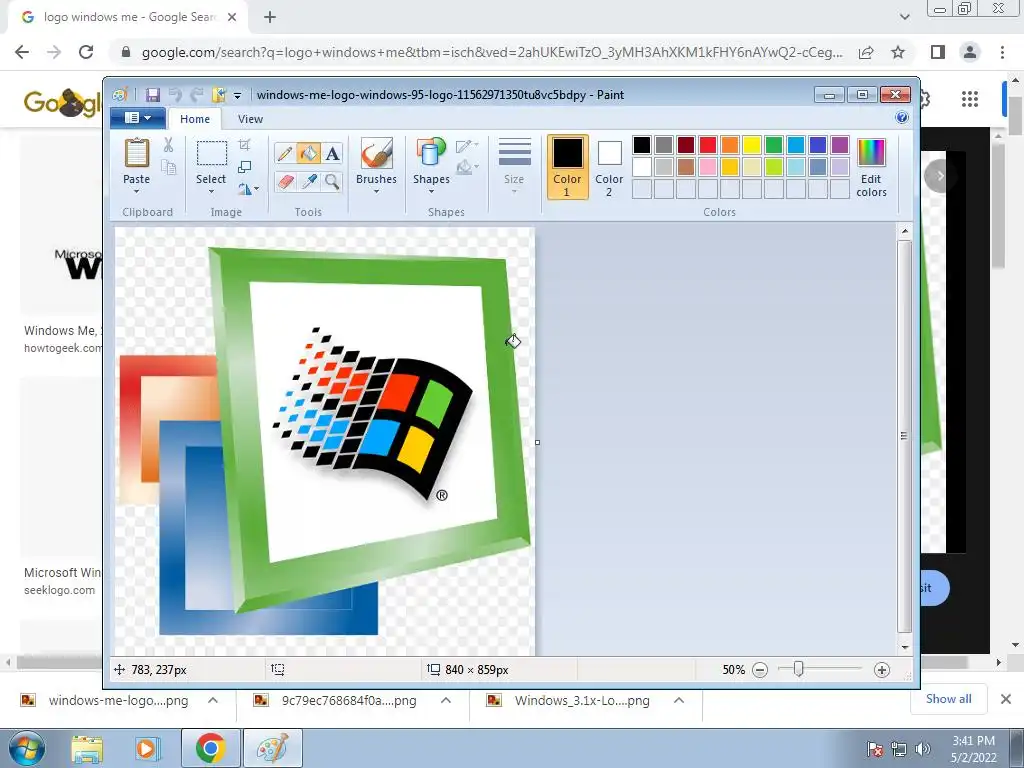1024x768 pixels.
Task: Click the Cut scissors icon
Action: tap(168, 145)
